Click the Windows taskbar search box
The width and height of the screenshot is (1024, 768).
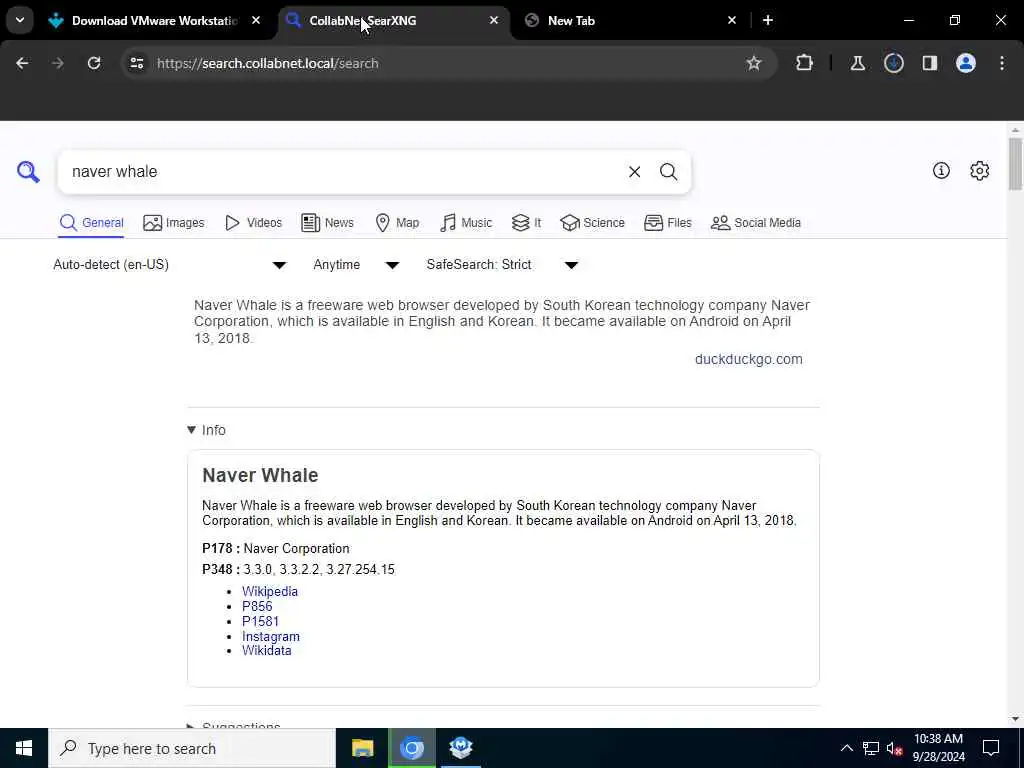coord(192,748)
